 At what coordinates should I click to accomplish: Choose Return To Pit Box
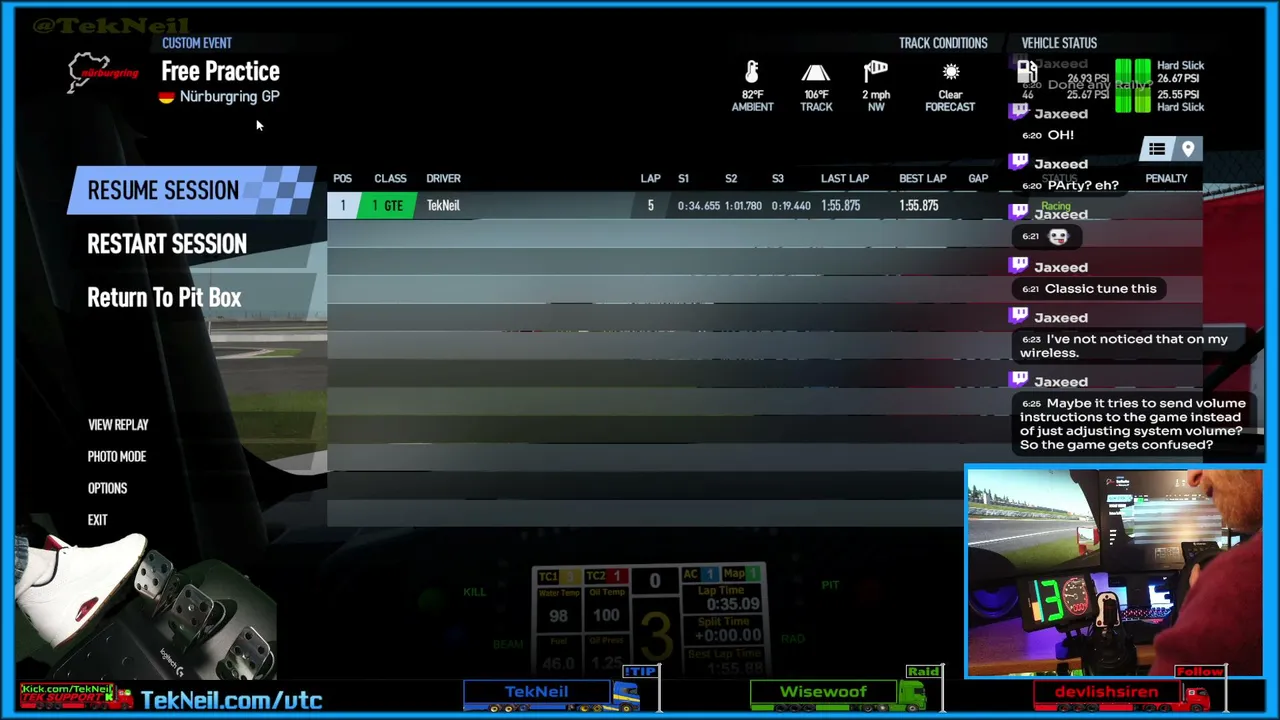click(x=164, y=297)
